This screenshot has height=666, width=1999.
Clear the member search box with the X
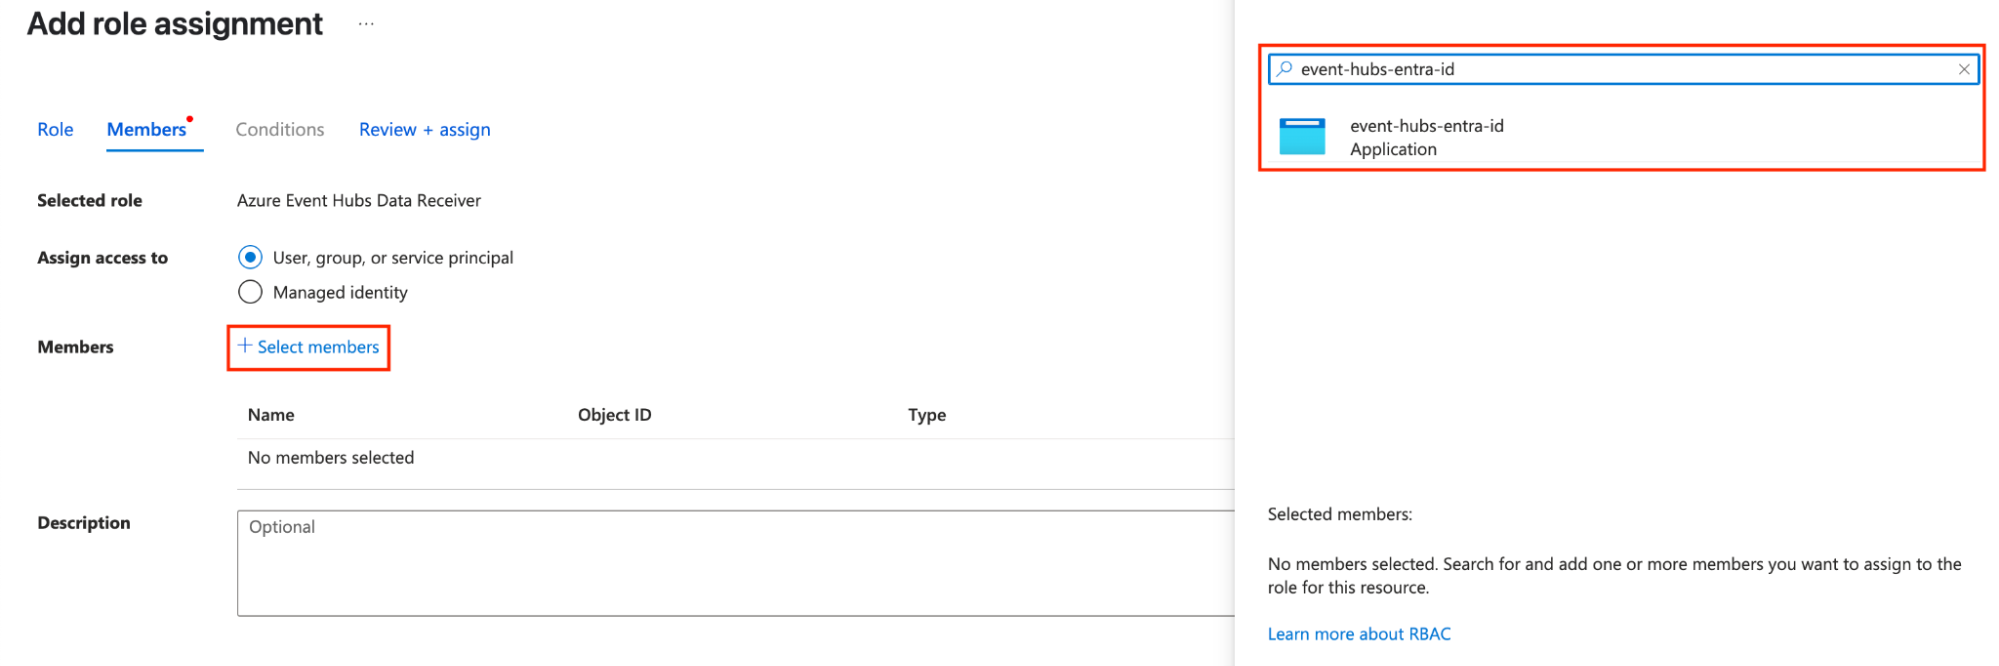pyautogui.click(x=1963, y=69)
